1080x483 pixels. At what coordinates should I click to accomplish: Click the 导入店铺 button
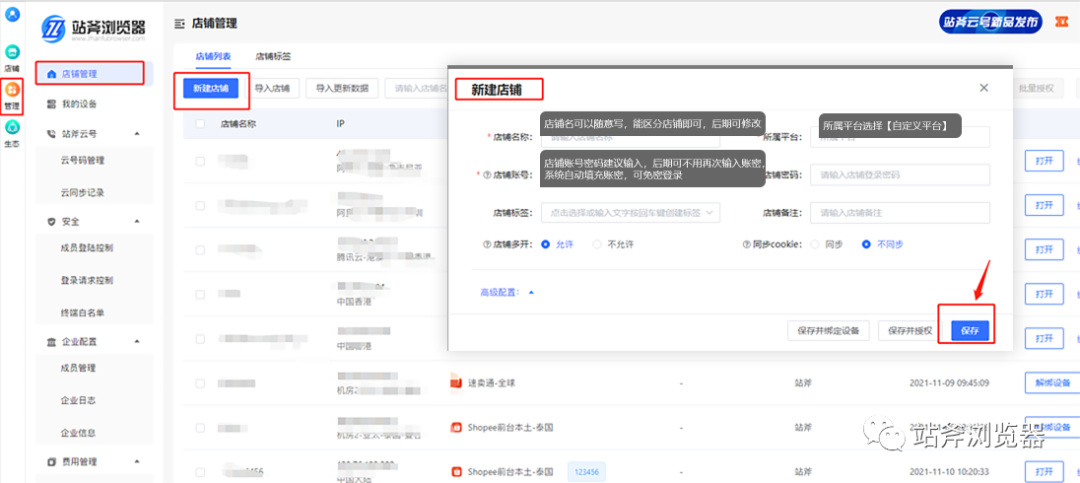pyautogui.click(x=272, y=88)
